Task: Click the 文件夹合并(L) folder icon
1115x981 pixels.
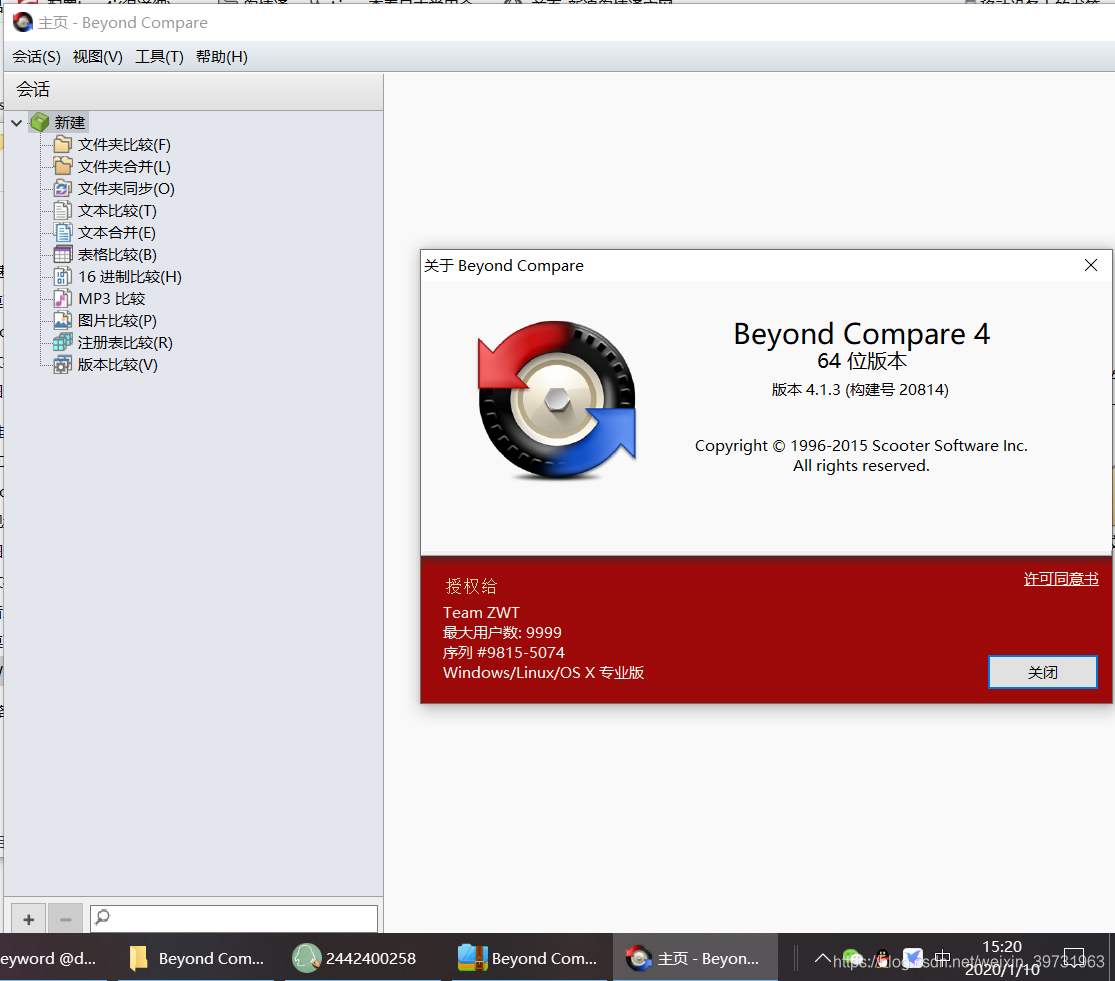Action: [x=63, y=166]
